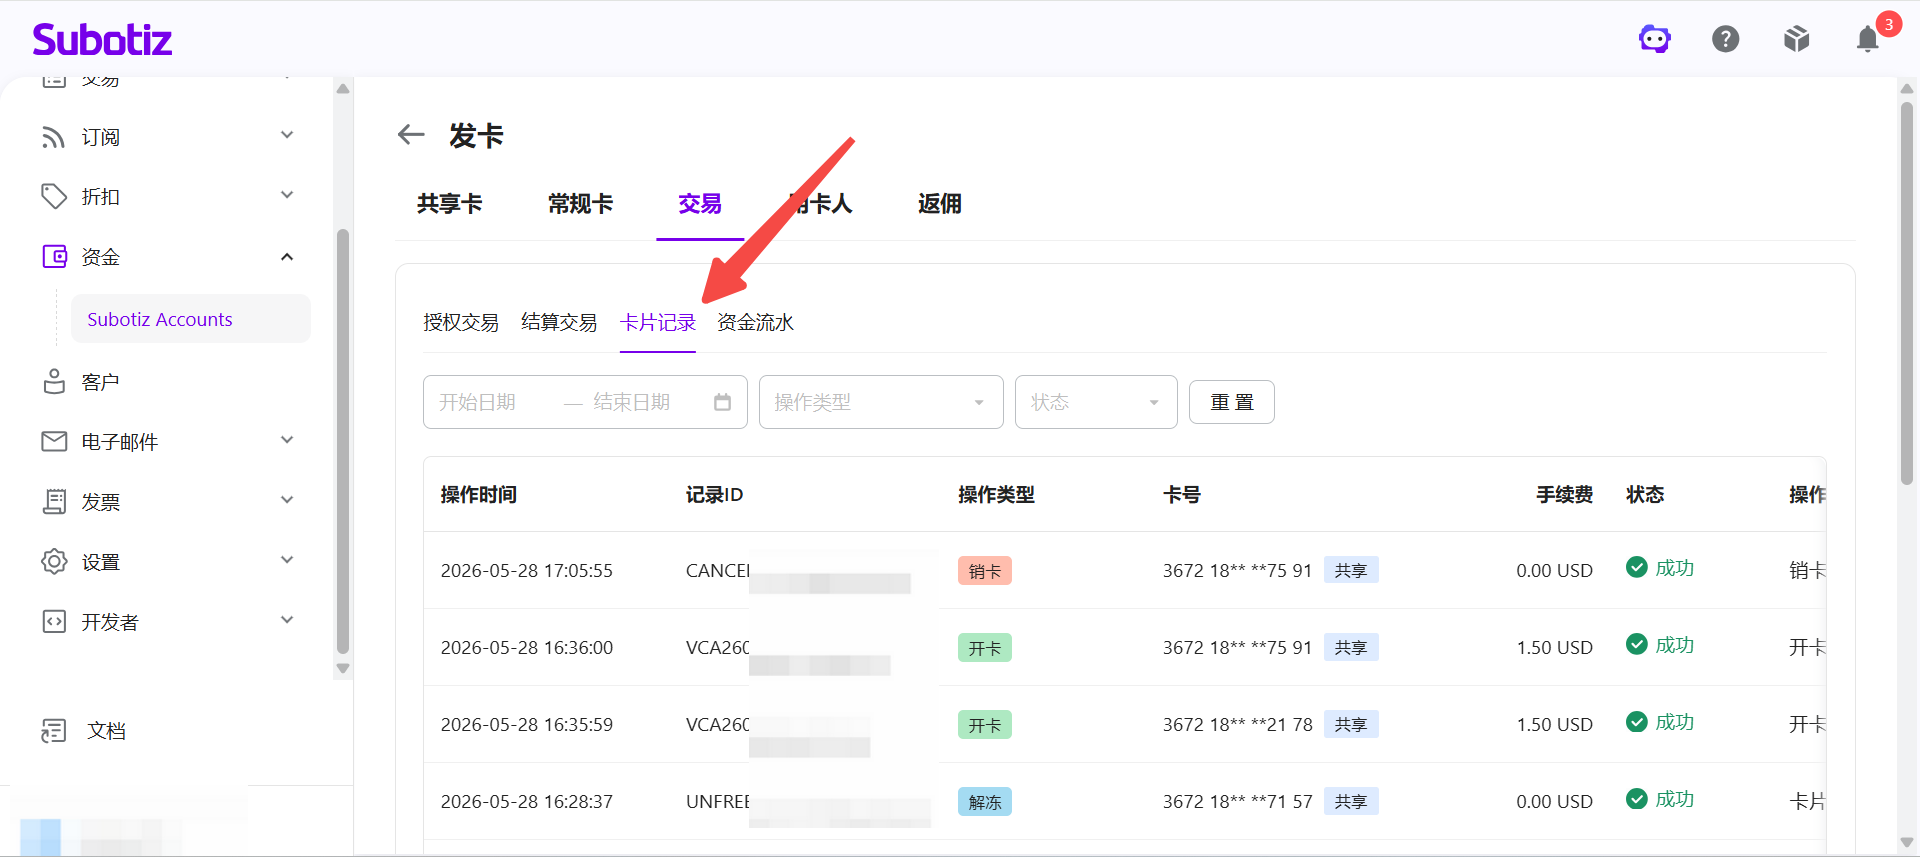The height and width of the screenshot is (857, 1920).
Task: Switch to the 常规卡 tab
Action: click(x=581, y=204)
